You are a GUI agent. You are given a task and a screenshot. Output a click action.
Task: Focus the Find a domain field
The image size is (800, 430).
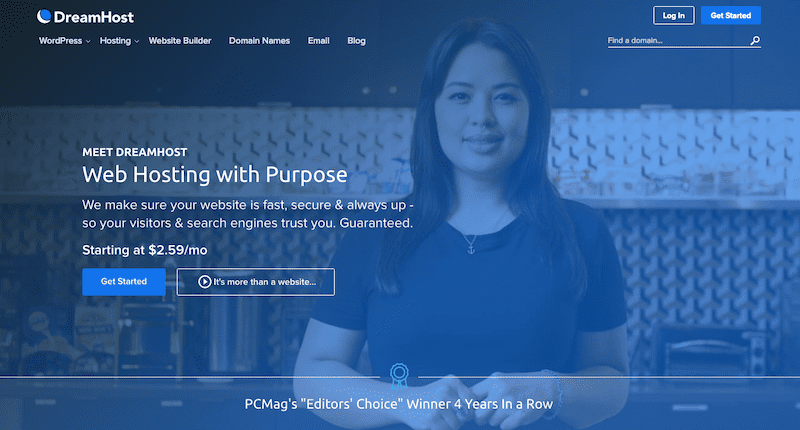[x=678, y=40]
